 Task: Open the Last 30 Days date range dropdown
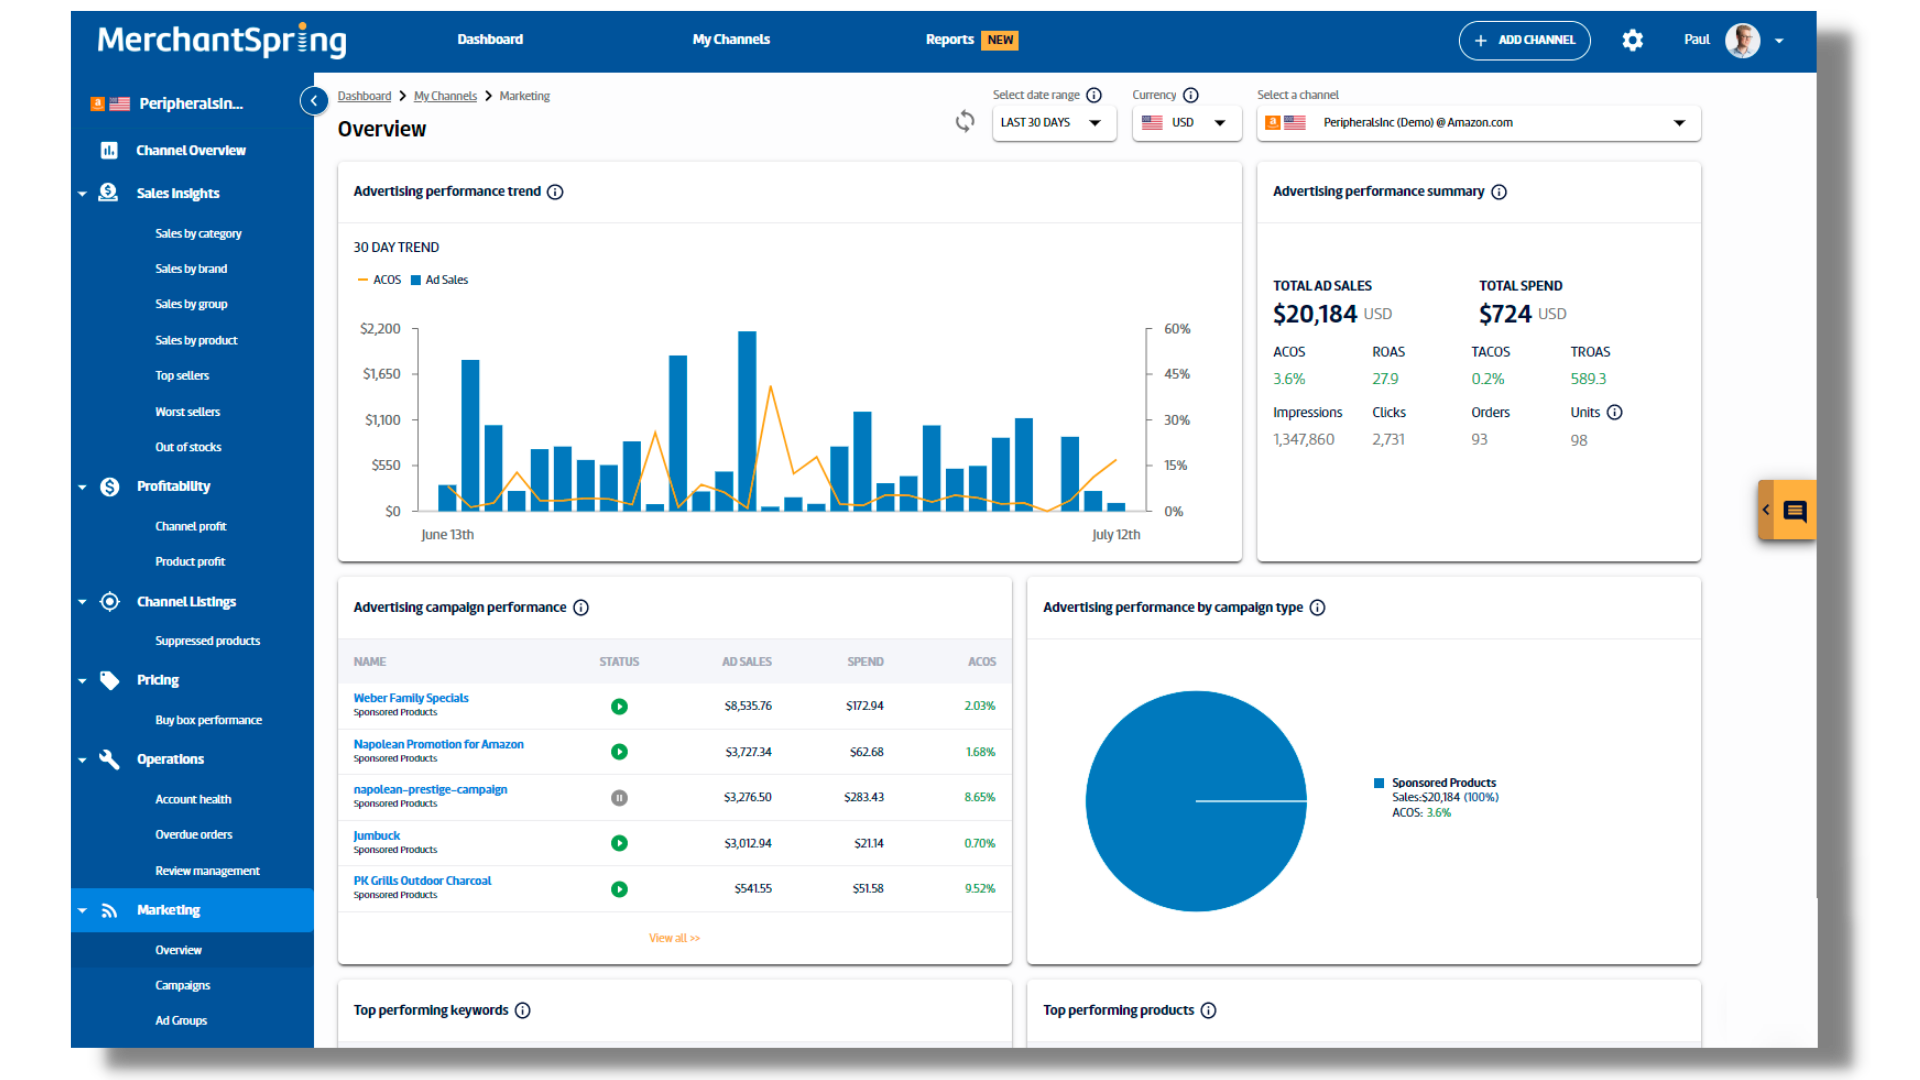(1053, 123)
